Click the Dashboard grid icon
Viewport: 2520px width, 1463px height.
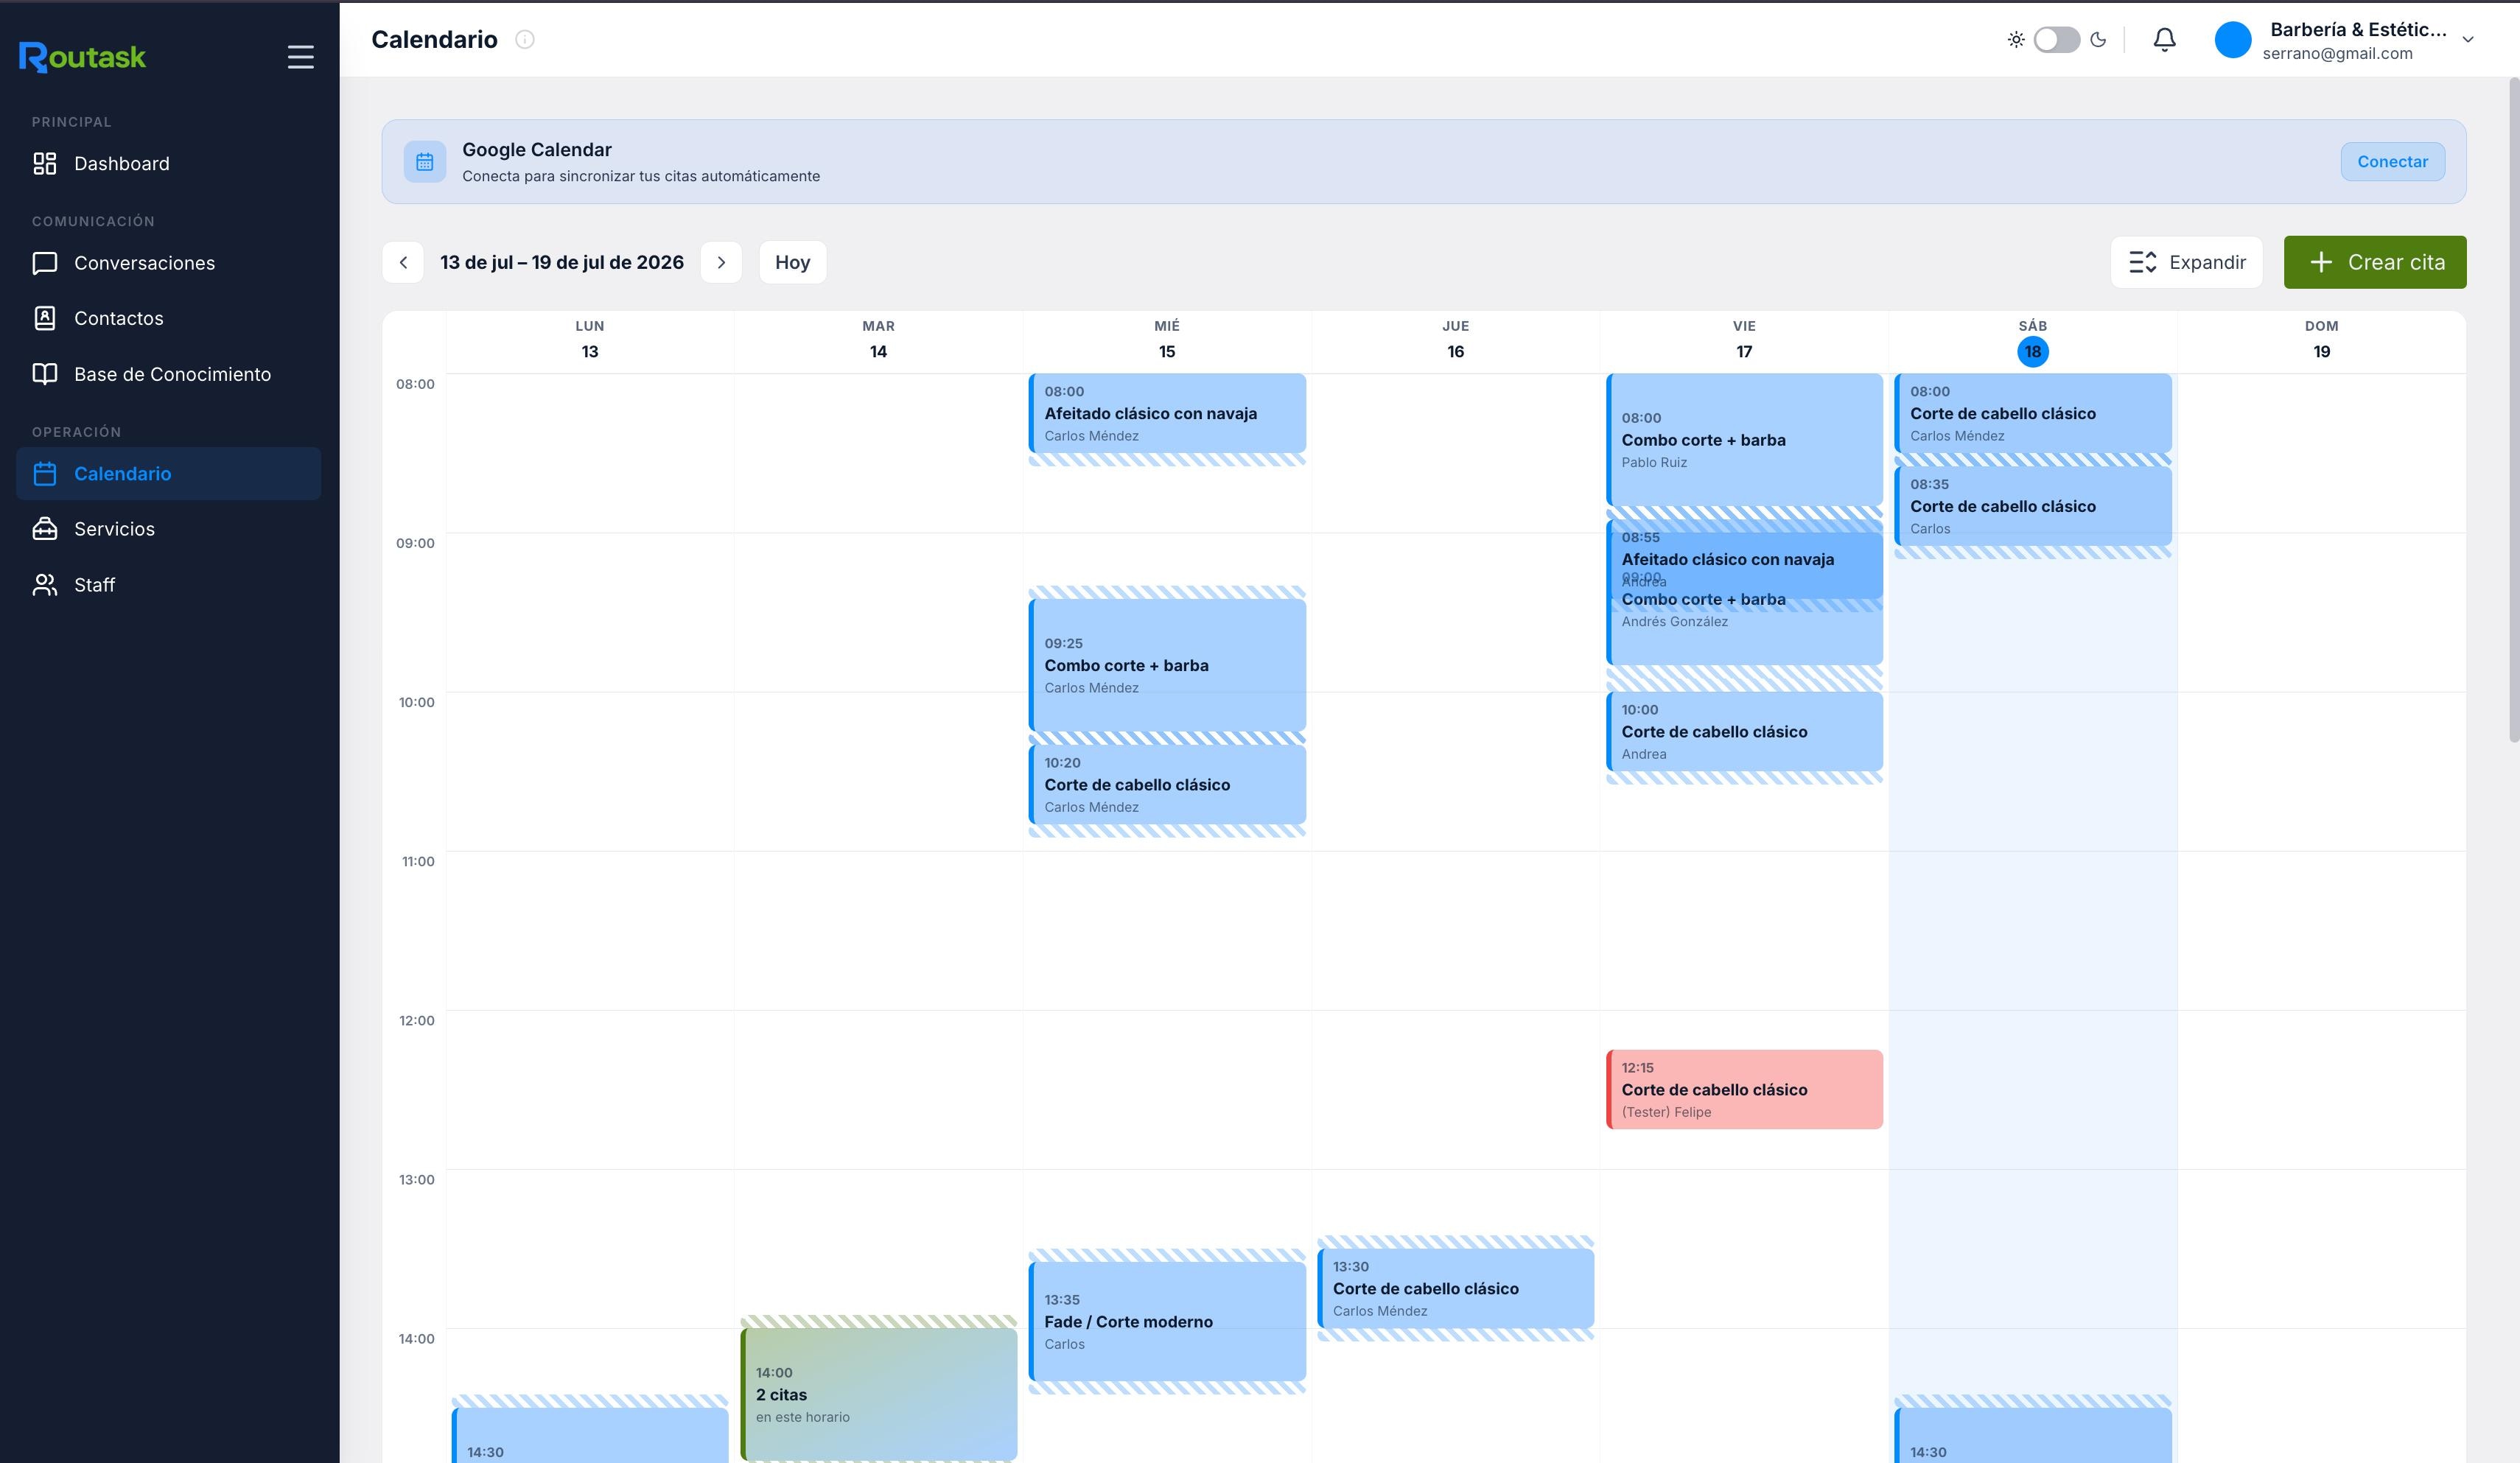(45, 164)
